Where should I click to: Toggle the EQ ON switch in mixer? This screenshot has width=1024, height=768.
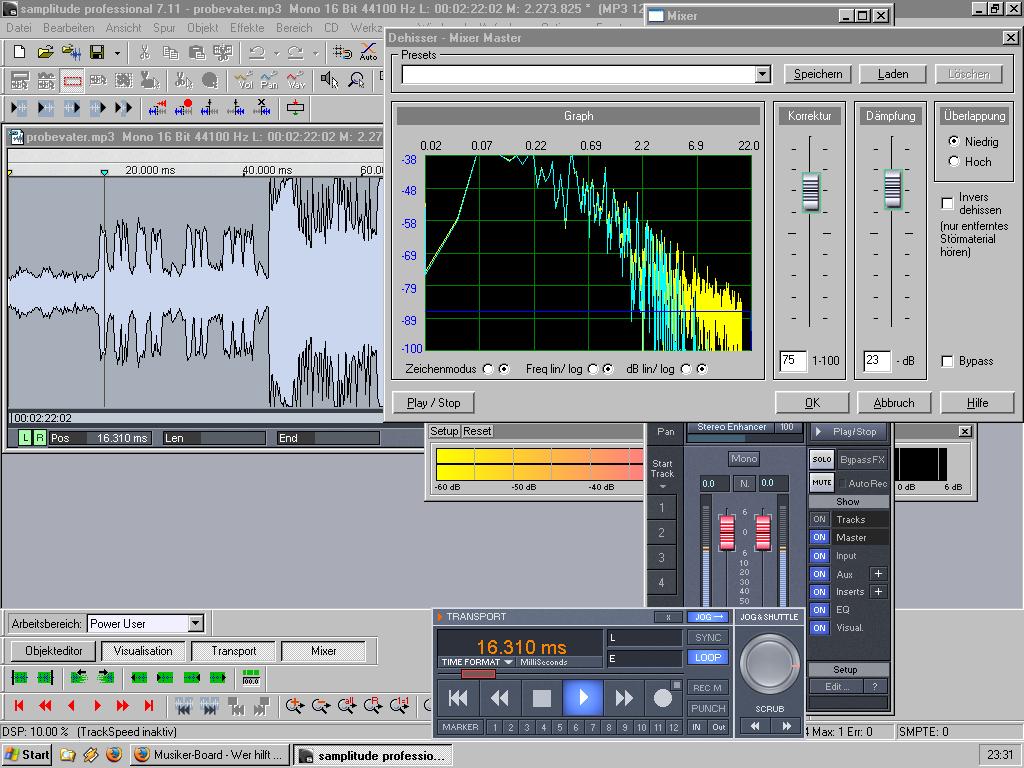[819, 610]
